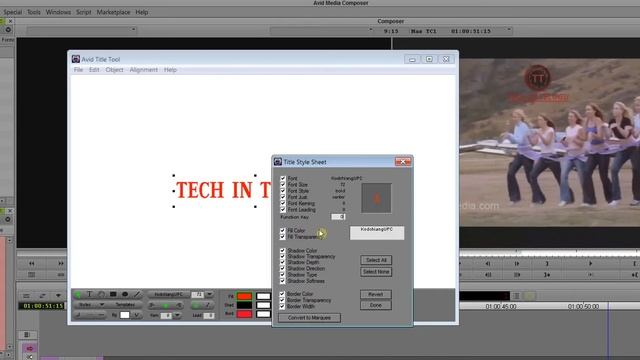Viewport: 640px width, 360px height.
Task: Click the red Border color swatch
Action: (244, 314)
